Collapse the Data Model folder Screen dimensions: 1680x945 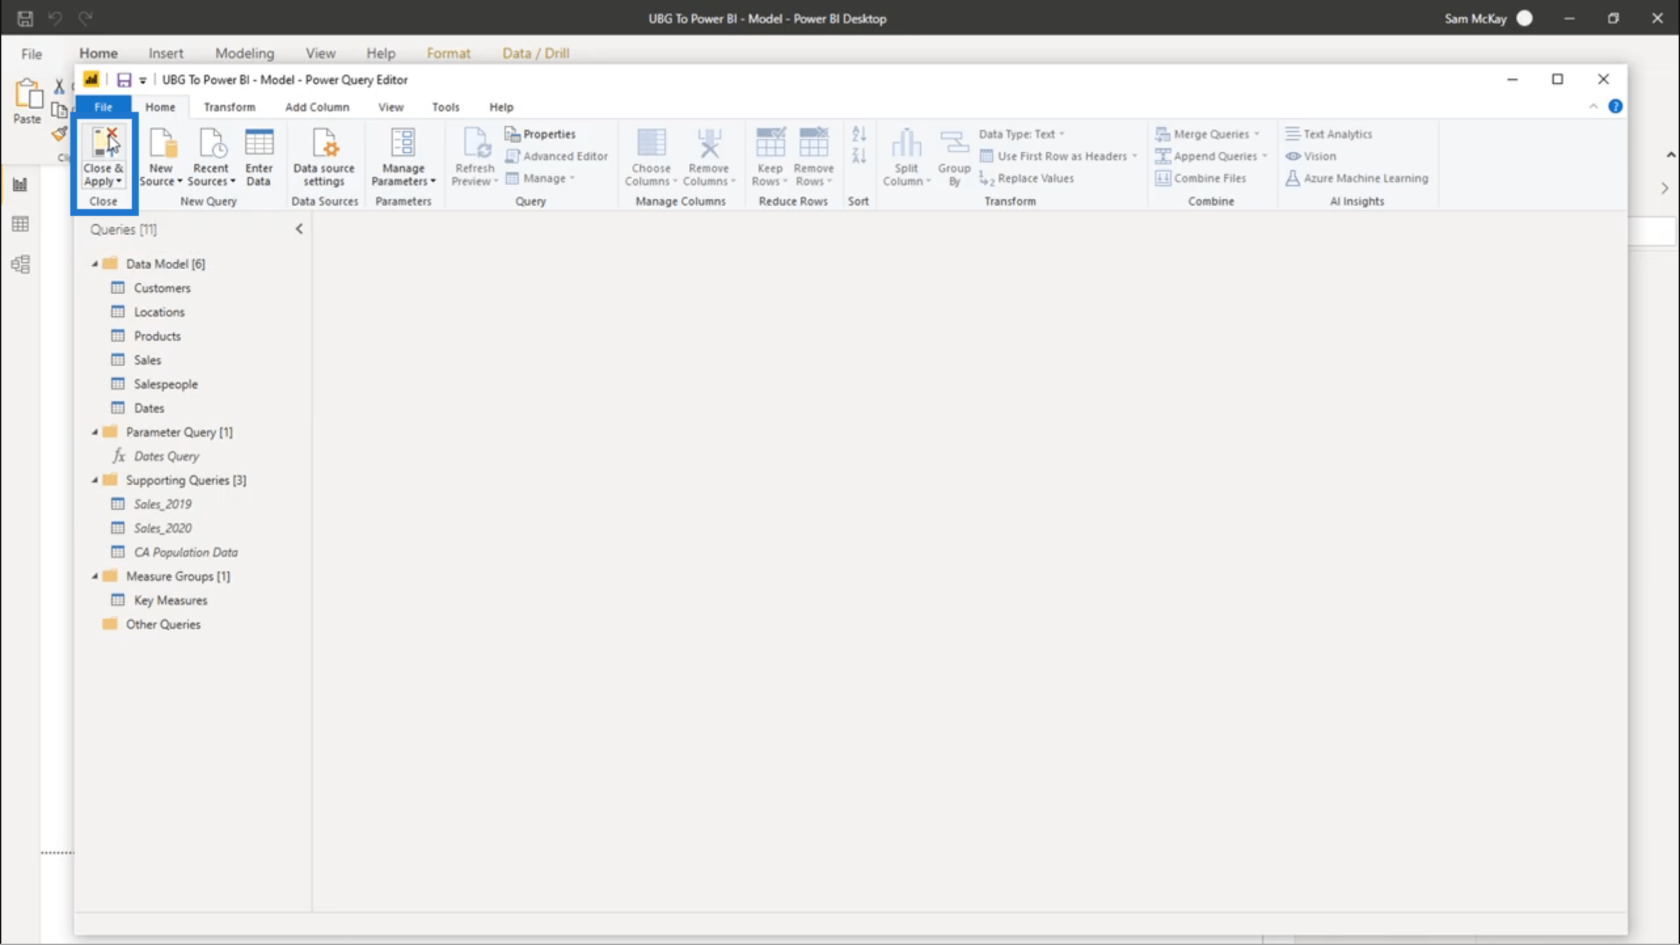(95, 264)
